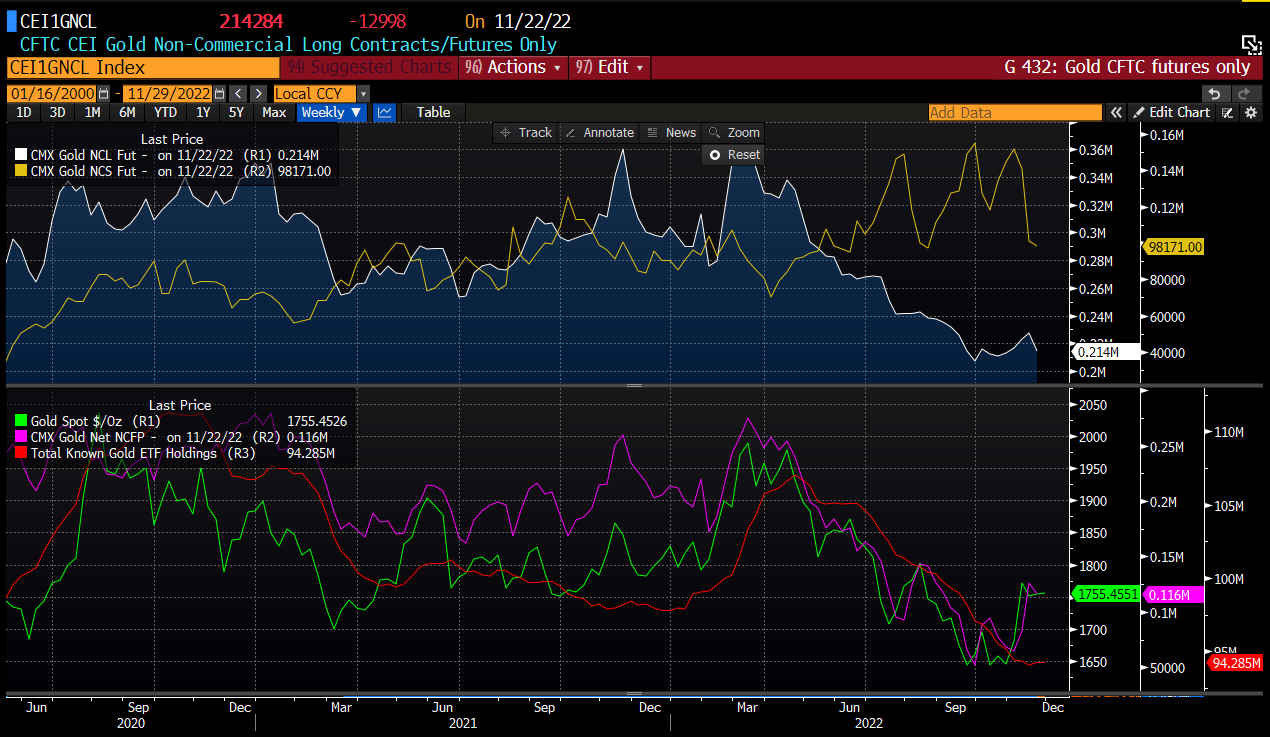Click the double-chevron collapse icon

[1116, 112]
